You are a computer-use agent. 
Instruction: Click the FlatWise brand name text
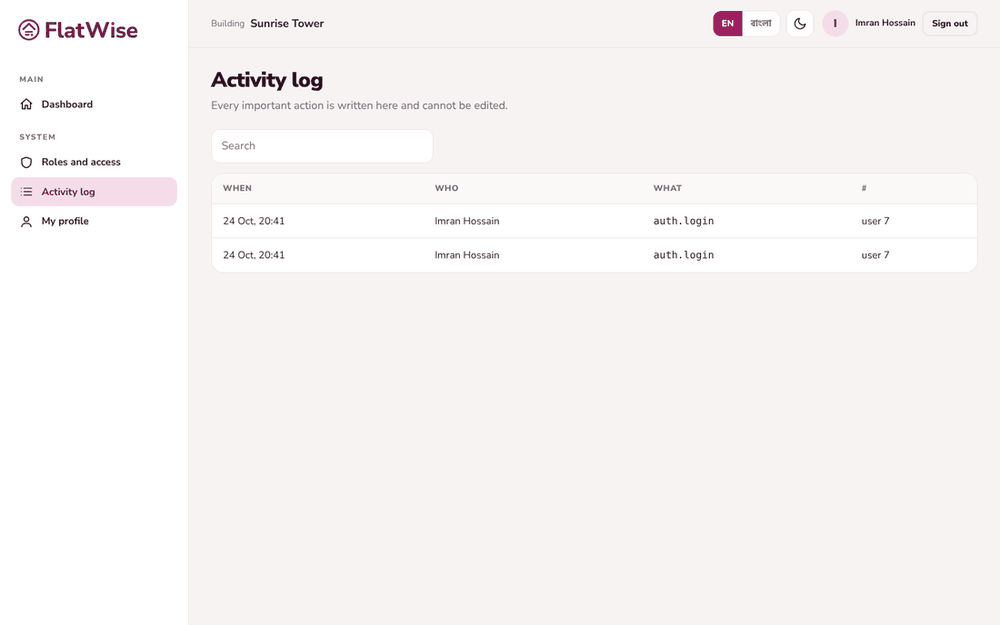click(91, 30)
